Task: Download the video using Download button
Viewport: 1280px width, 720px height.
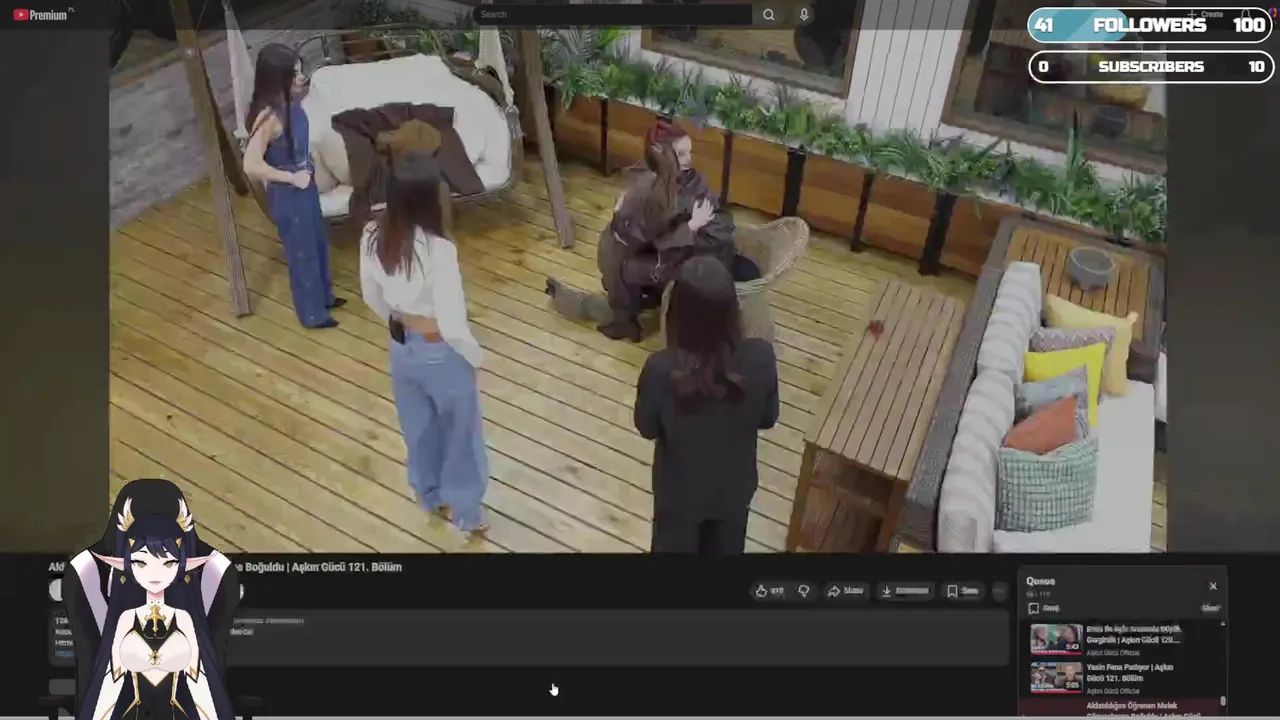Action: pyautogui.click(x=906, y=591)
